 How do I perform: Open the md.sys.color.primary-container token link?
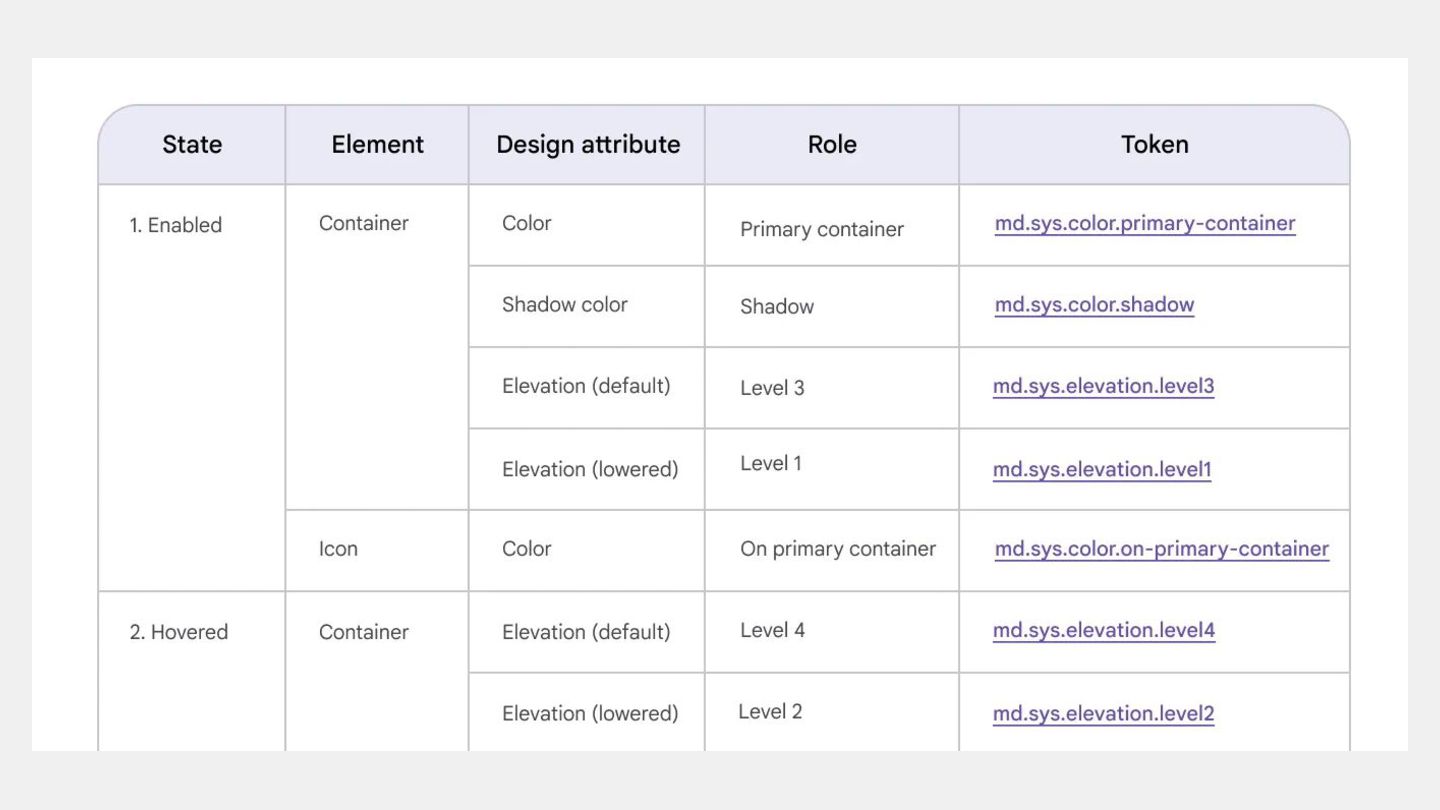coord(1144,224)
